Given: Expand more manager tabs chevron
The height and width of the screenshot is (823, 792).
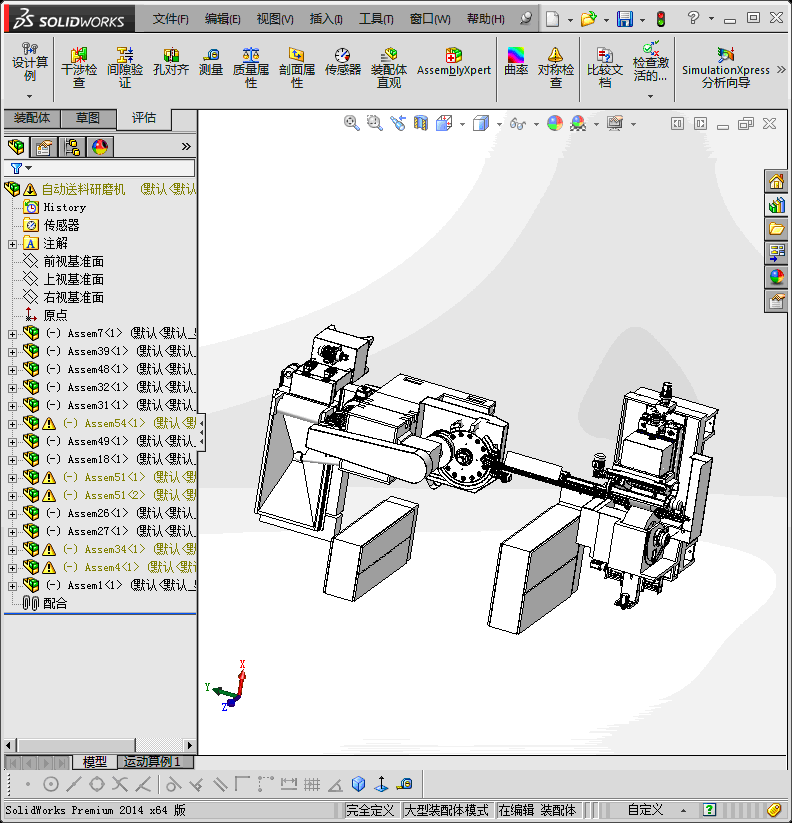Looking at the screenshot, I should [186, 147].
